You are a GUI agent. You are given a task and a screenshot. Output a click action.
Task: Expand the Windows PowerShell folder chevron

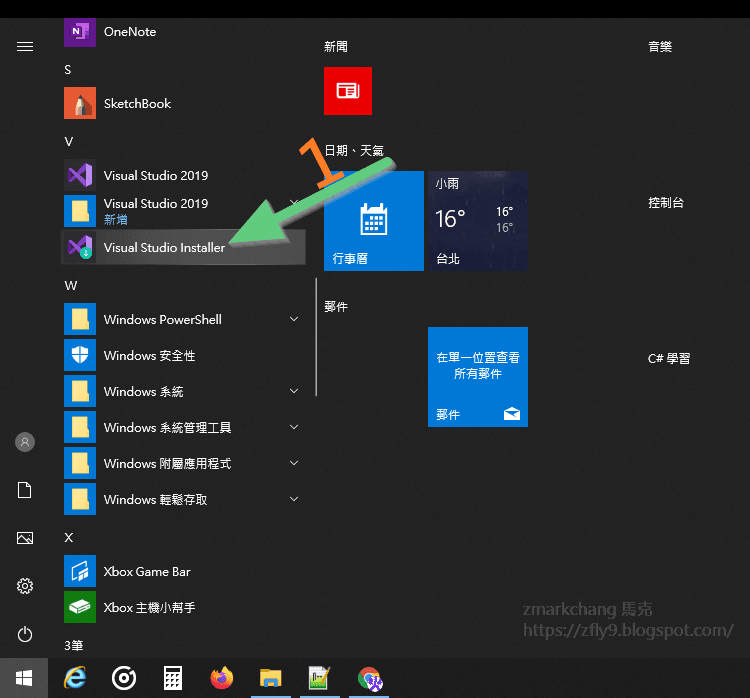pos(294,319)
